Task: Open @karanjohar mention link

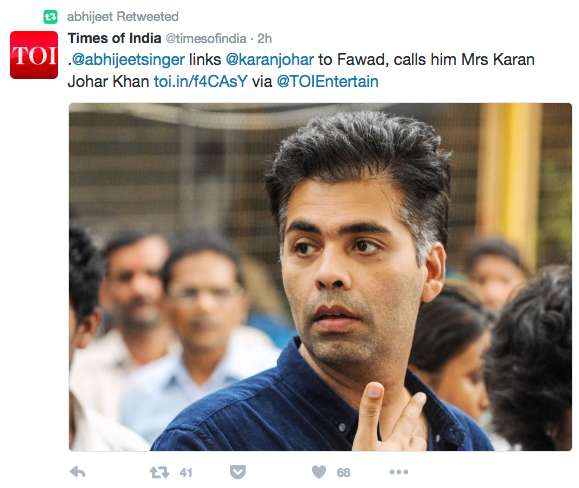Action: (270, 59)
